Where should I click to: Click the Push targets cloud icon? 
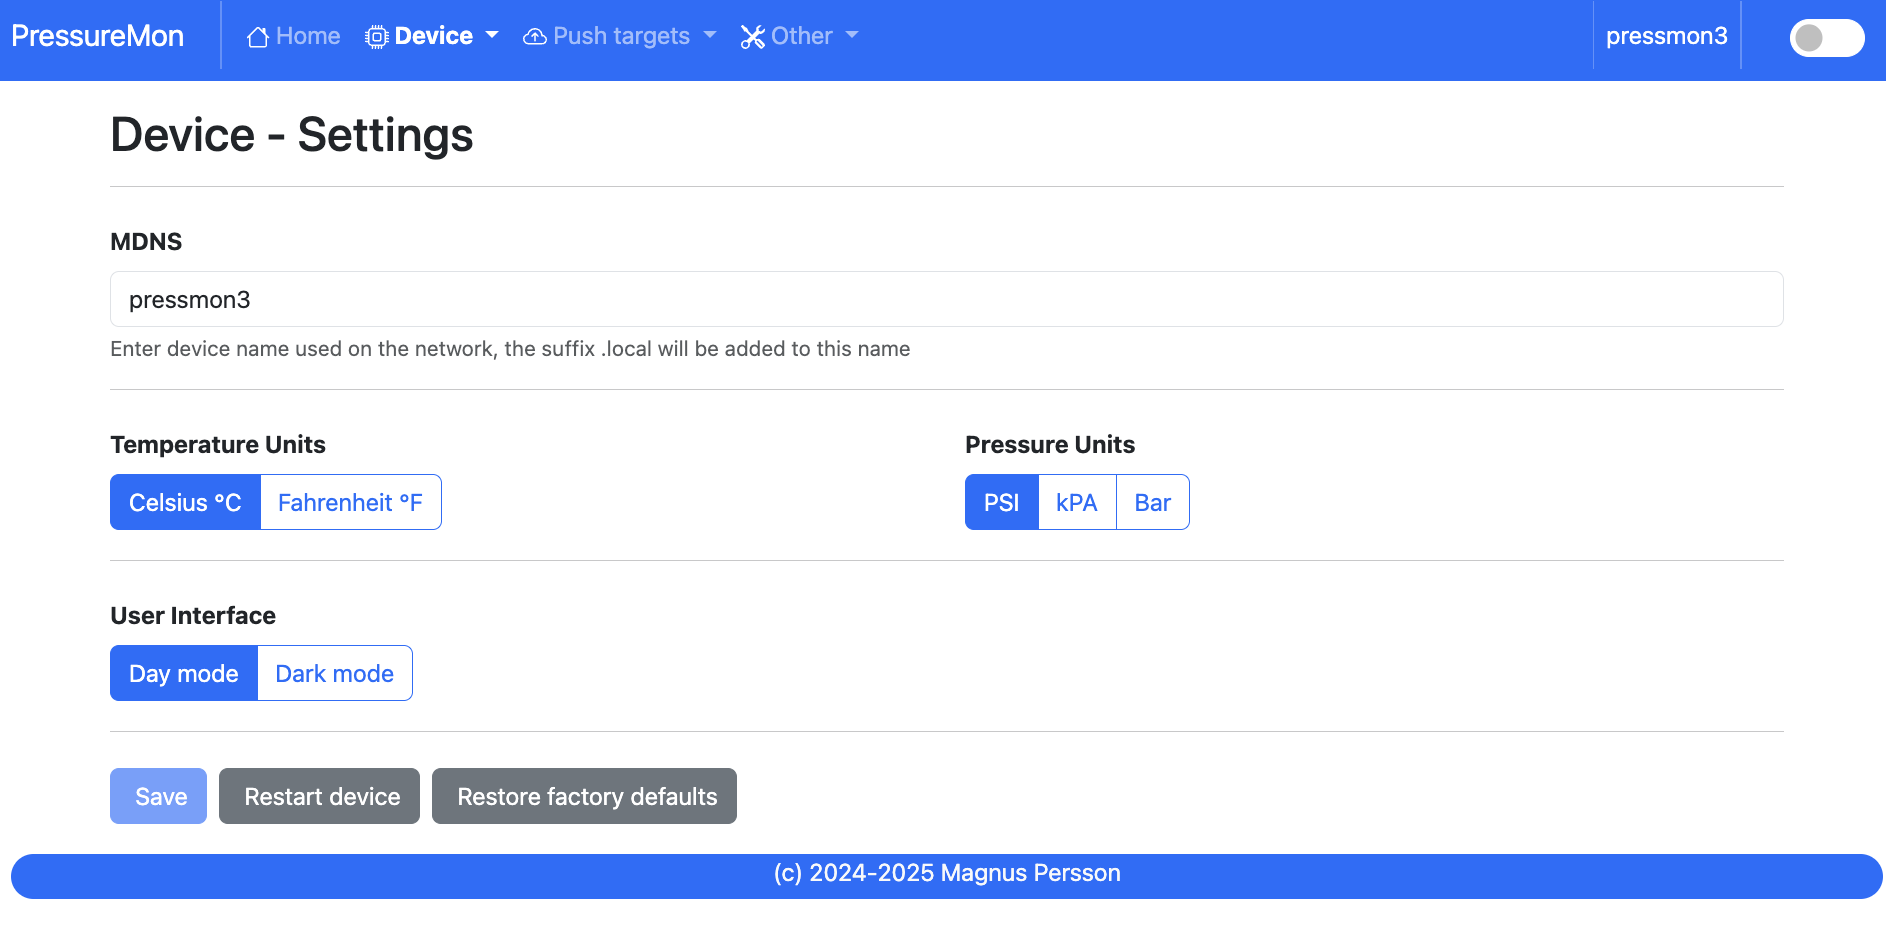tap(535, 37)
